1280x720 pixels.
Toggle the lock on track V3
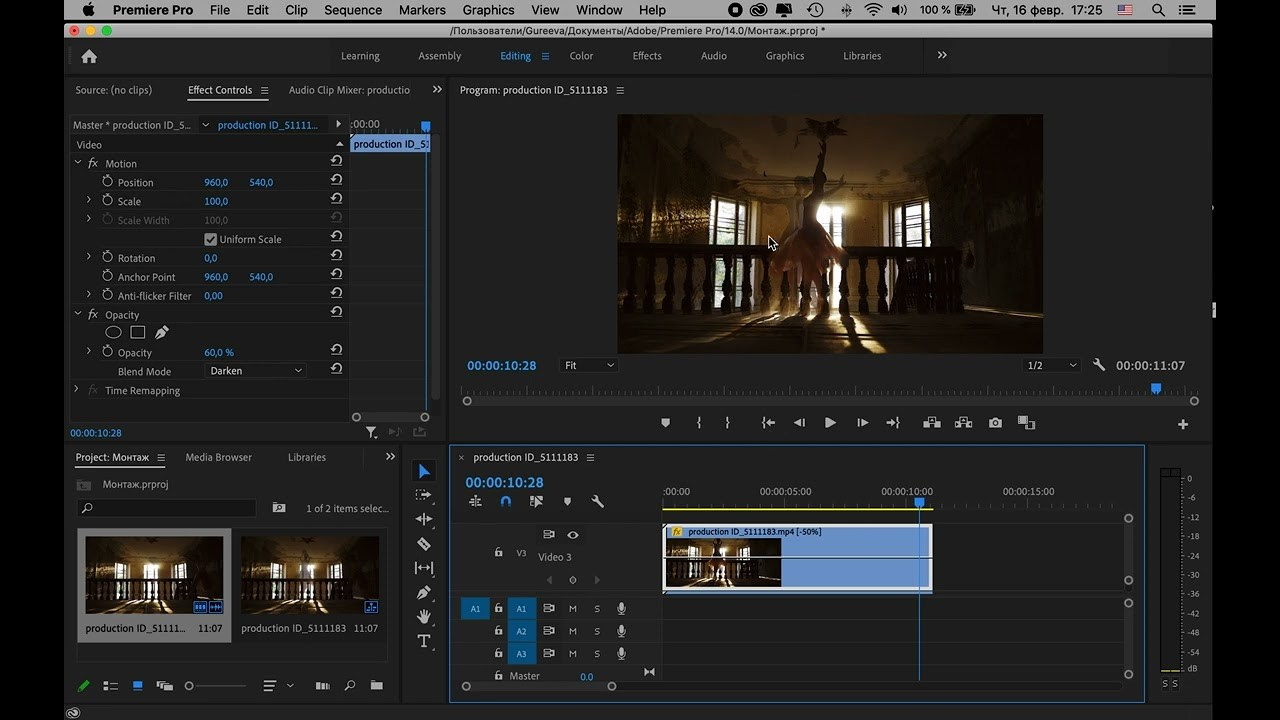498,553
